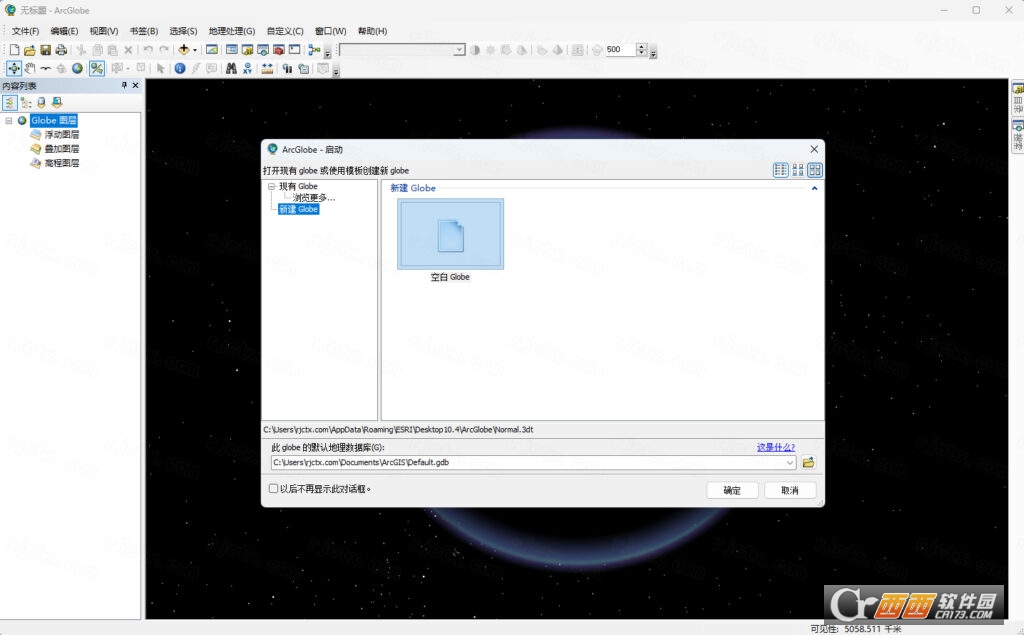
Task: Click the Print icon in toolbar
Action: (x=61, y=50)
